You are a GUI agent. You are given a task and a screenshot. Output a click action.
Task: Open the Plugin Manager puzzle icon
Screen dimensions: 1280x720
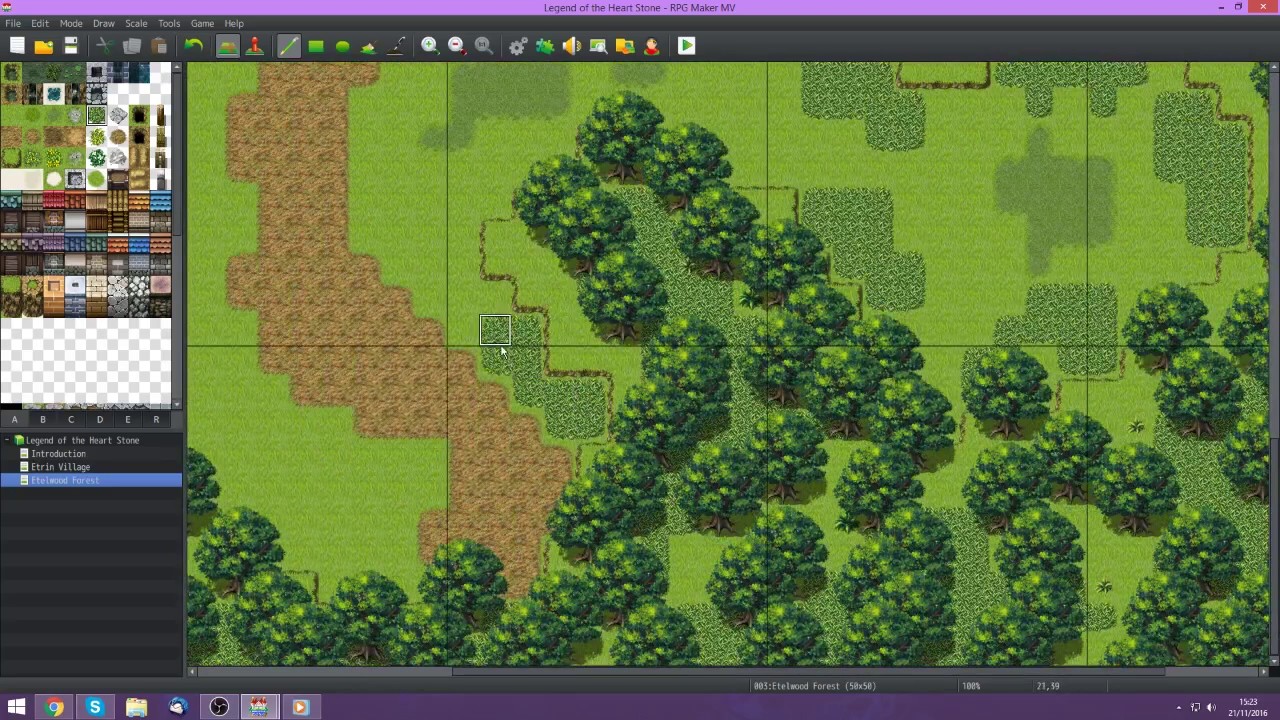(x=545, y=46)
